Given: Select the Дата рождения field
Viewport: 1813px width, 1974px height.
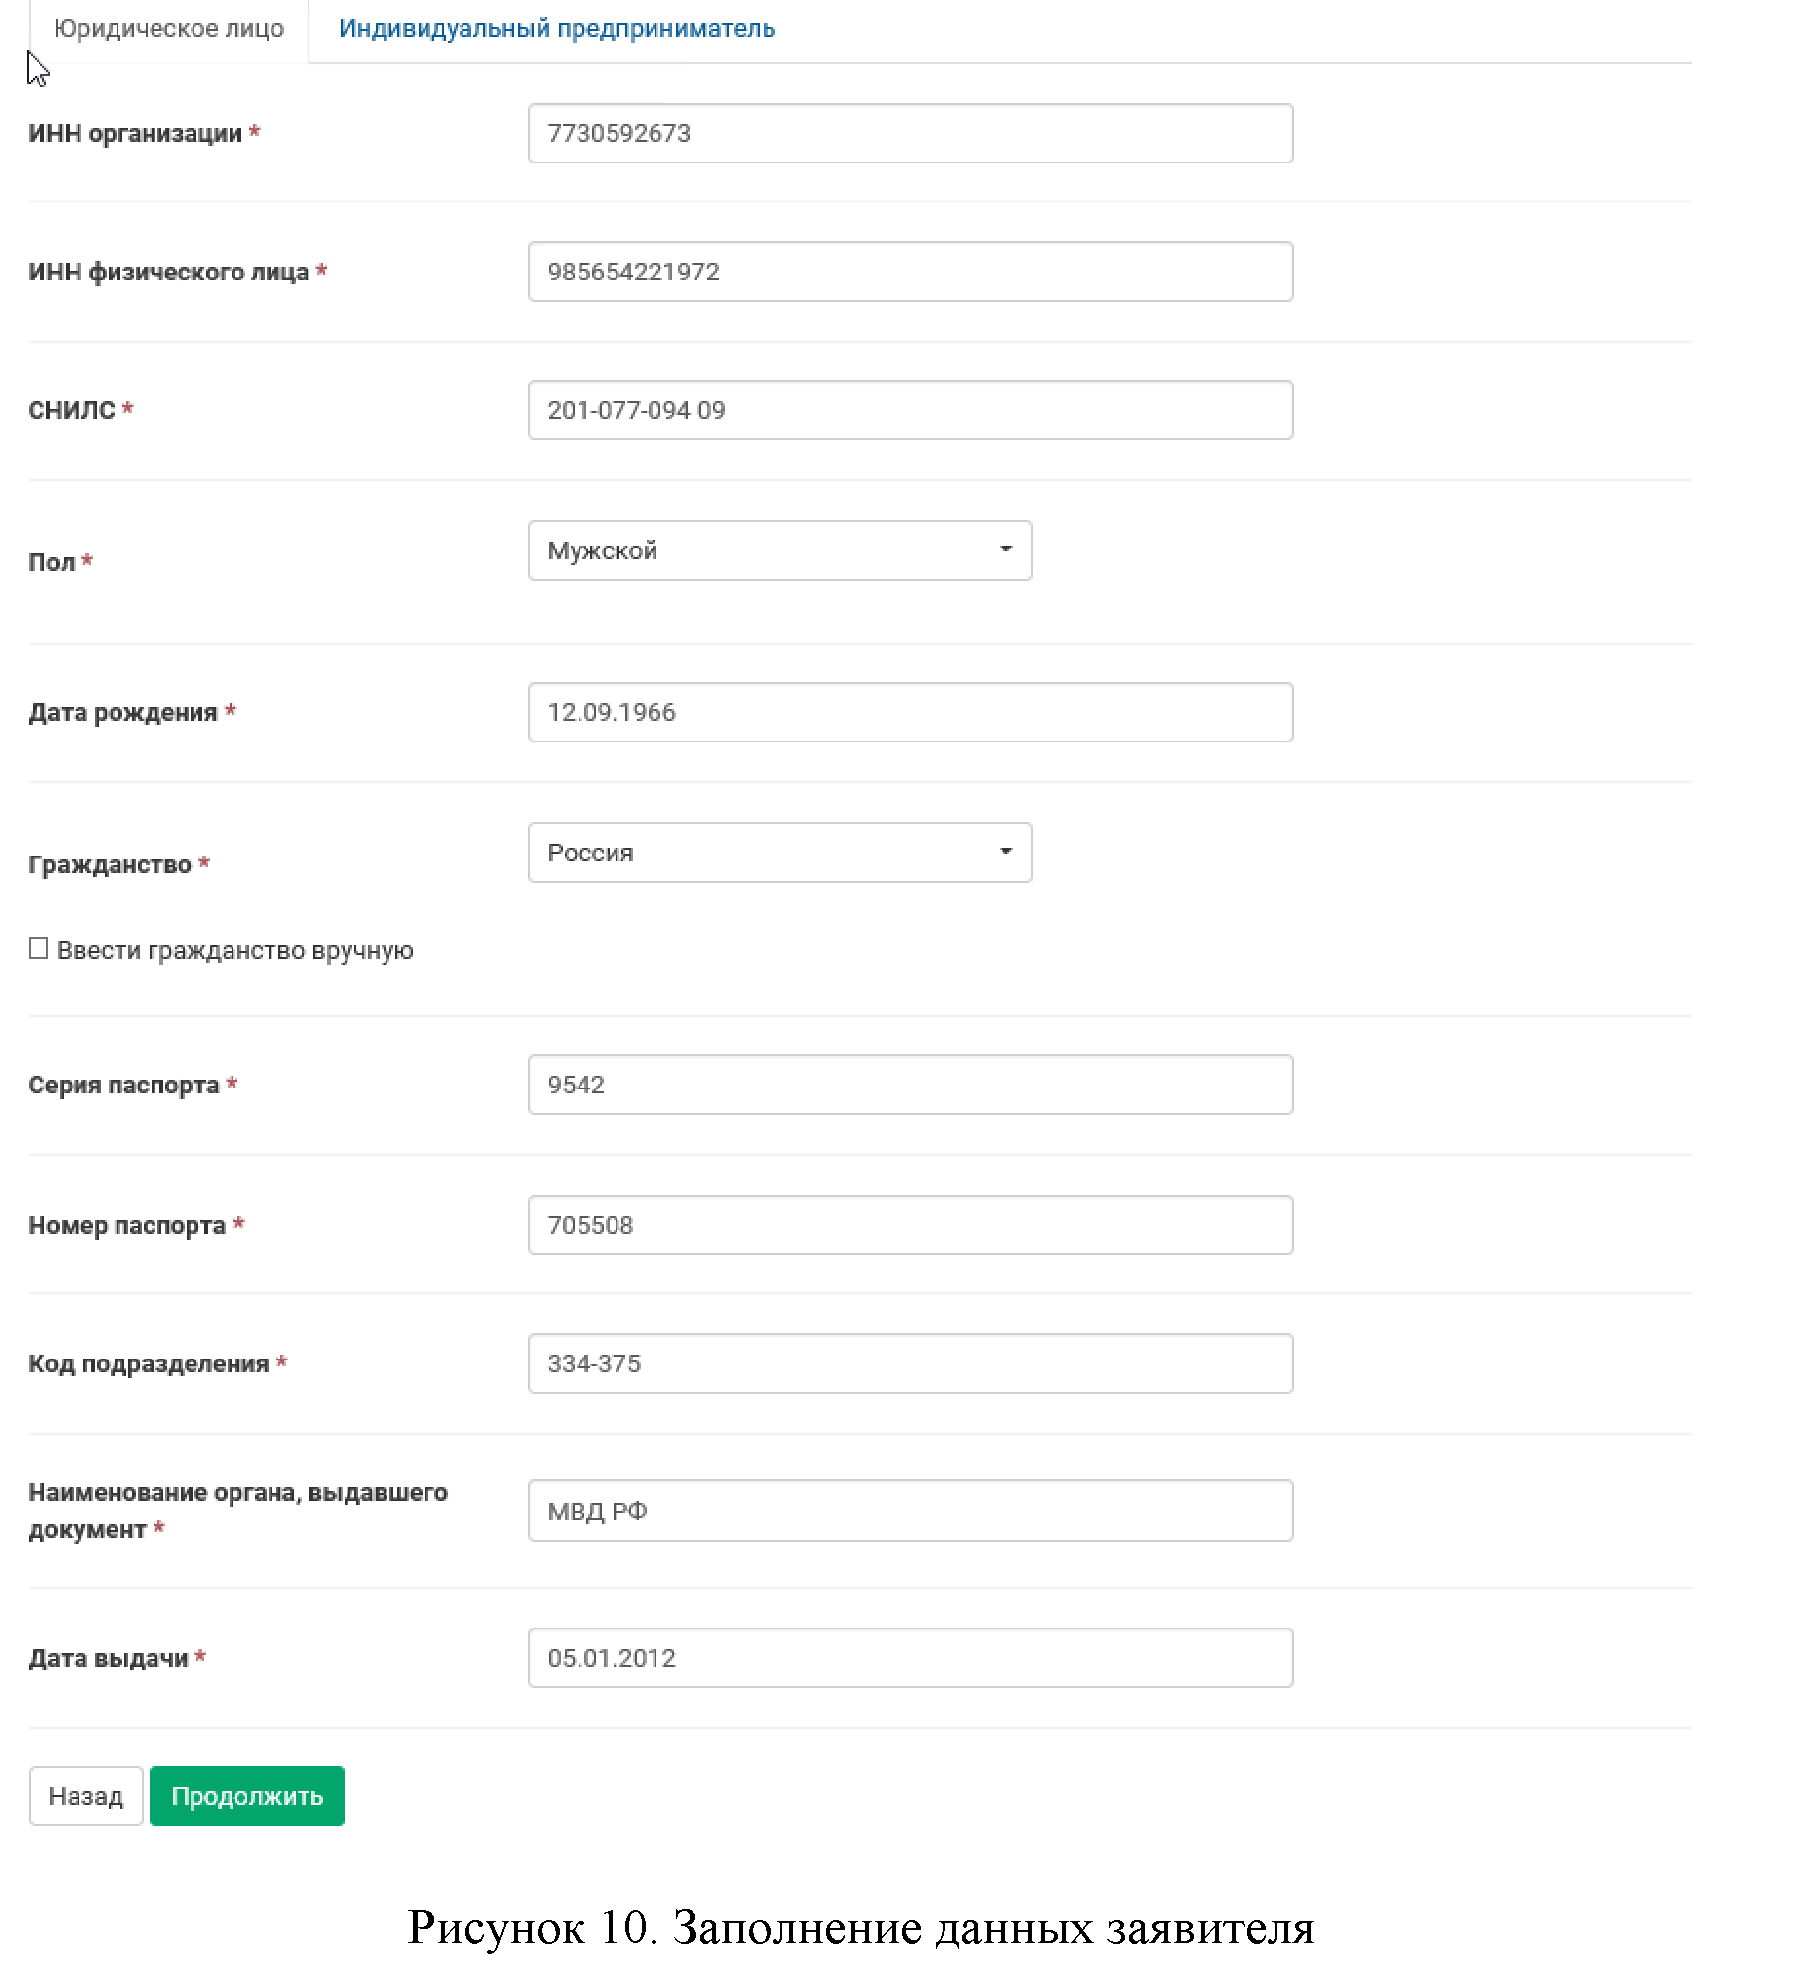Looking at the screenshot, I should point(909,712).
